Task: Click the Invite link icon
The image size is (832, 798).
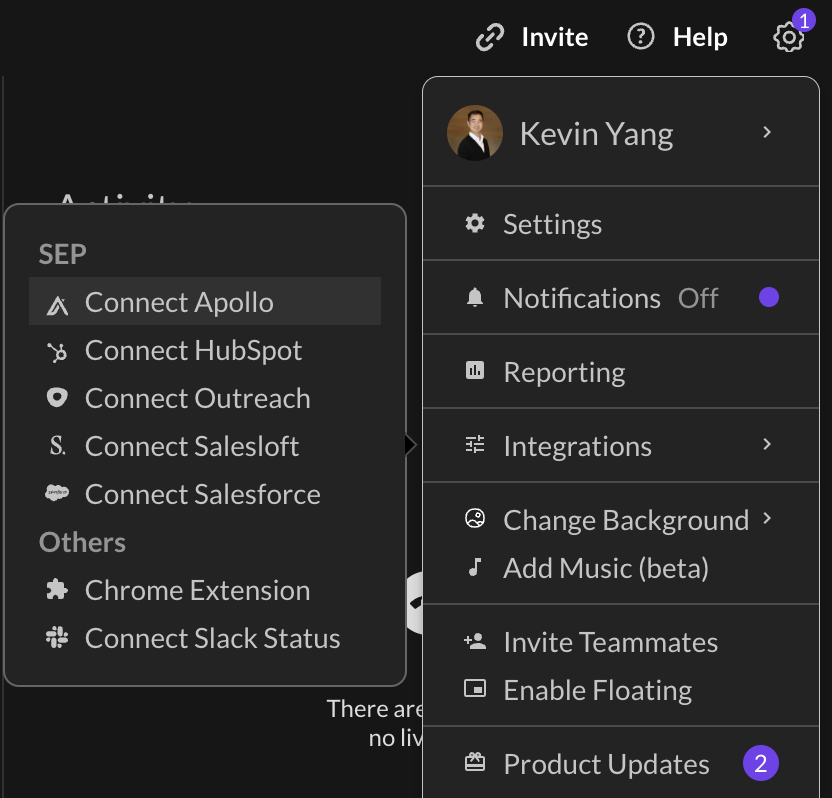Action: point(489,37)
